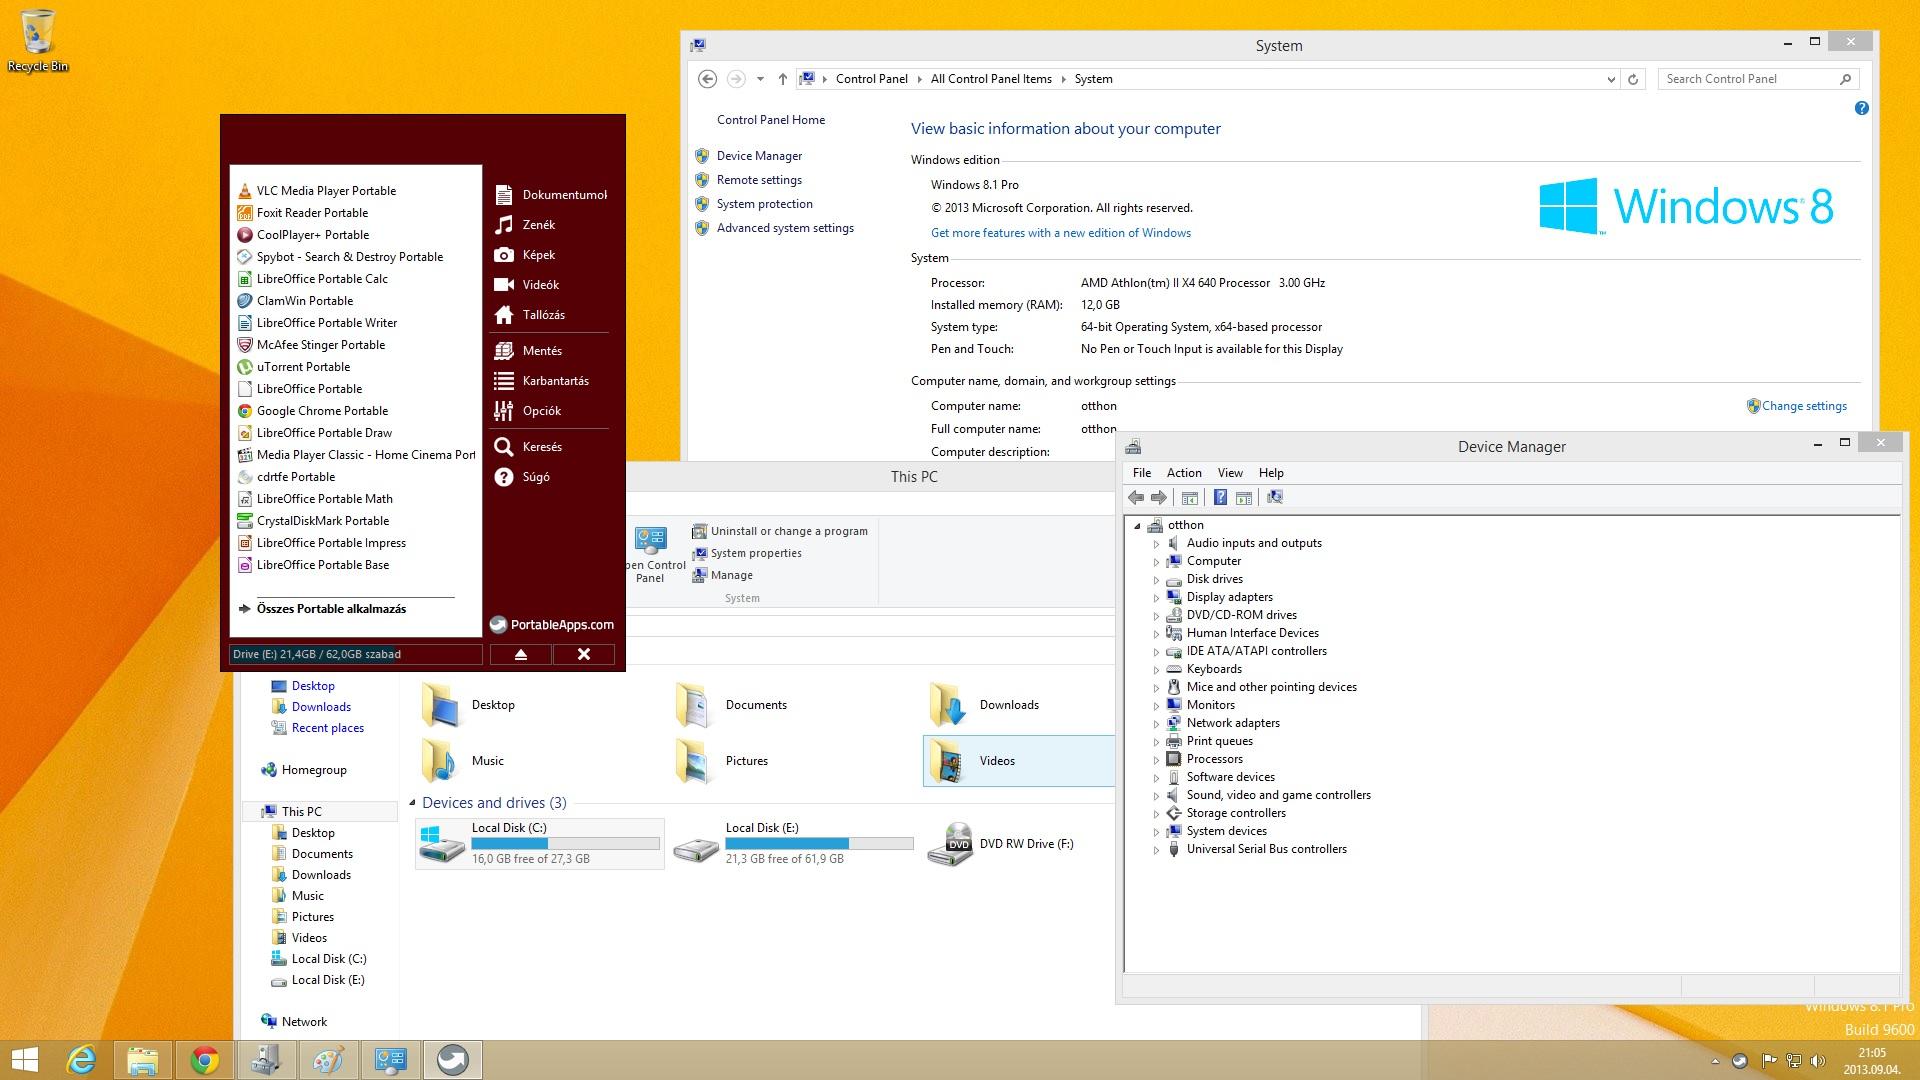Open Recycle Bin on the desktop

38,41
